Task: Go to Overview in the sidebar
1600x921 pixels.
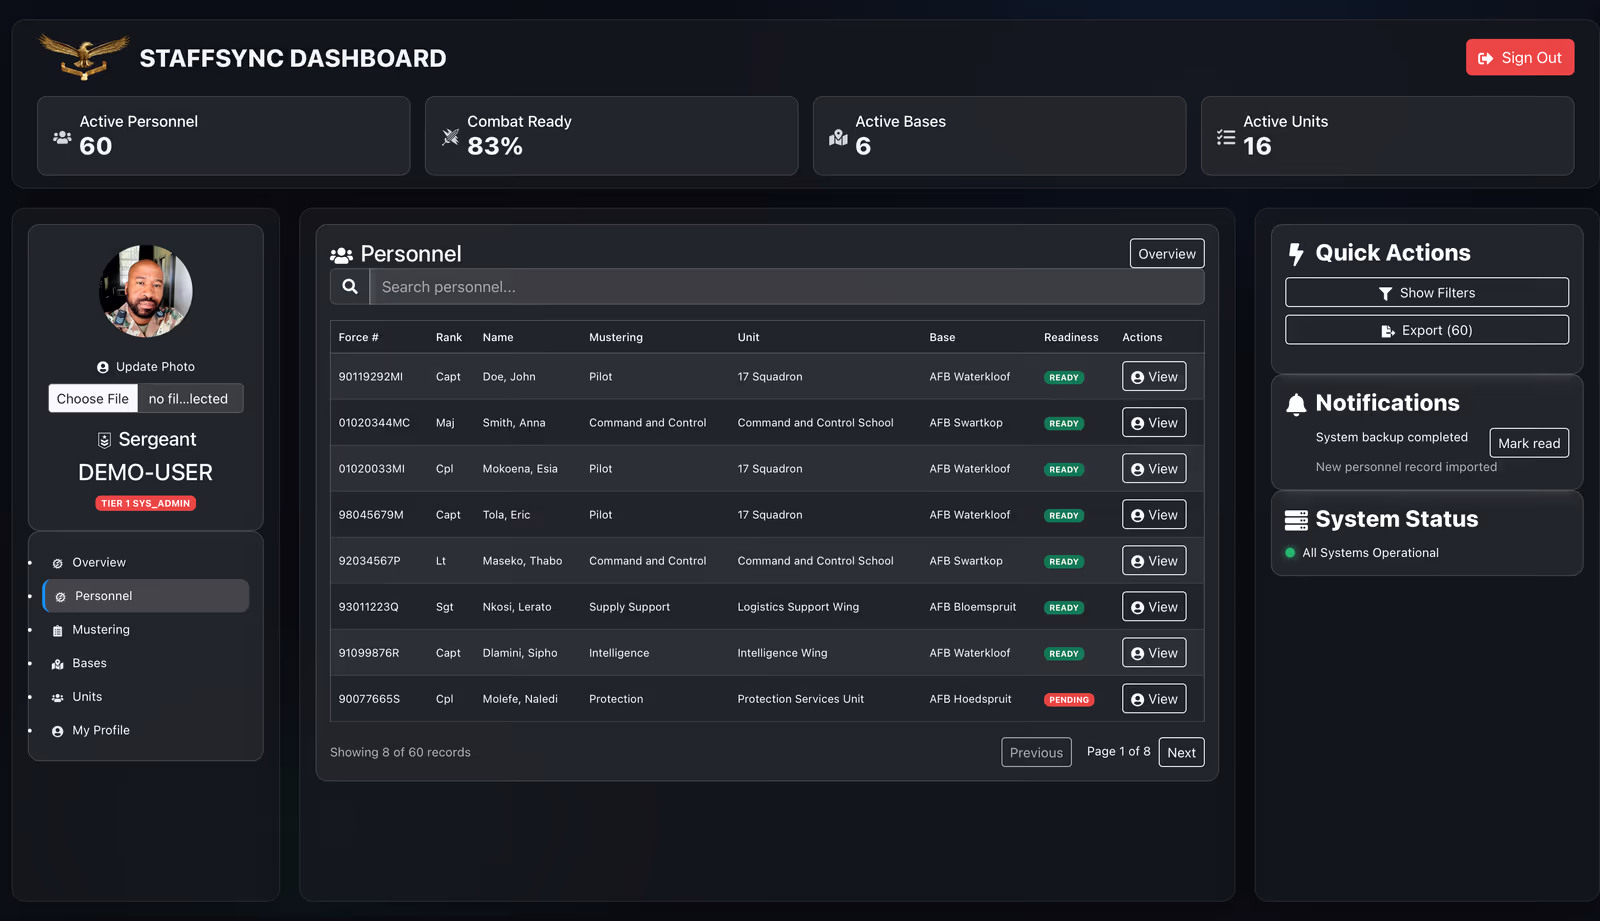Action: tap(146, 563)
